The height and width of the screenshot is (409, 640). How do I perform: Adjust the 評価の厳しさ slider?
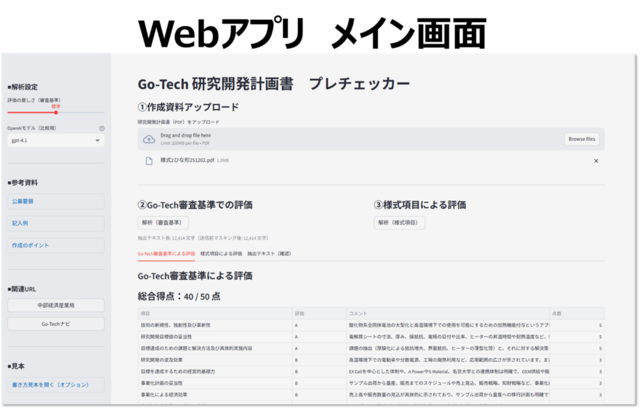coord(56,112)
